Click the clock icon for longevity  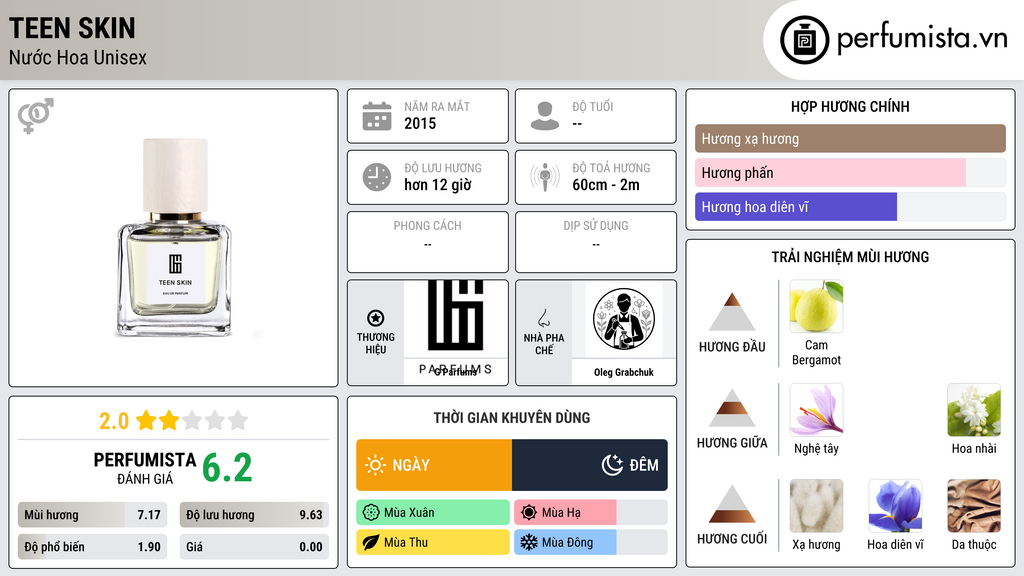click(x=377, y=177)
